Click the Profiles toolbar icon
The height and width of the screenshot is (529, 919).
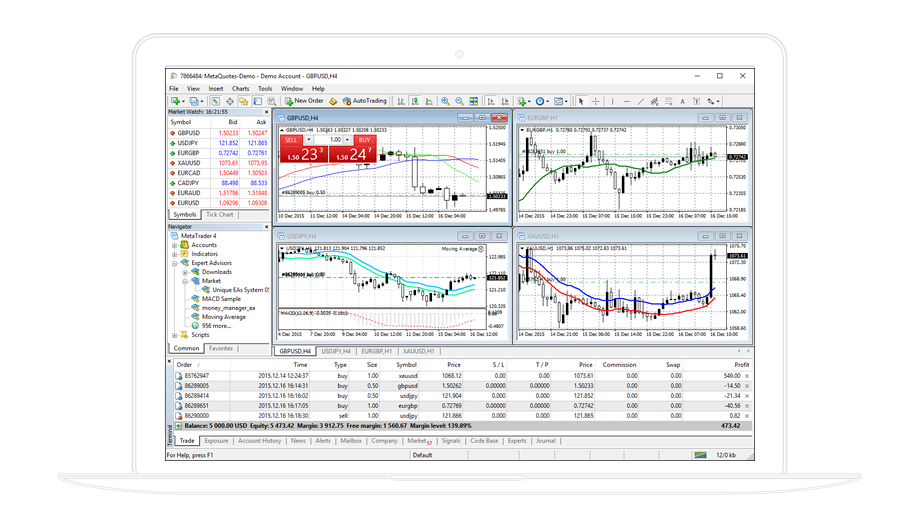[x=194, y=101]
